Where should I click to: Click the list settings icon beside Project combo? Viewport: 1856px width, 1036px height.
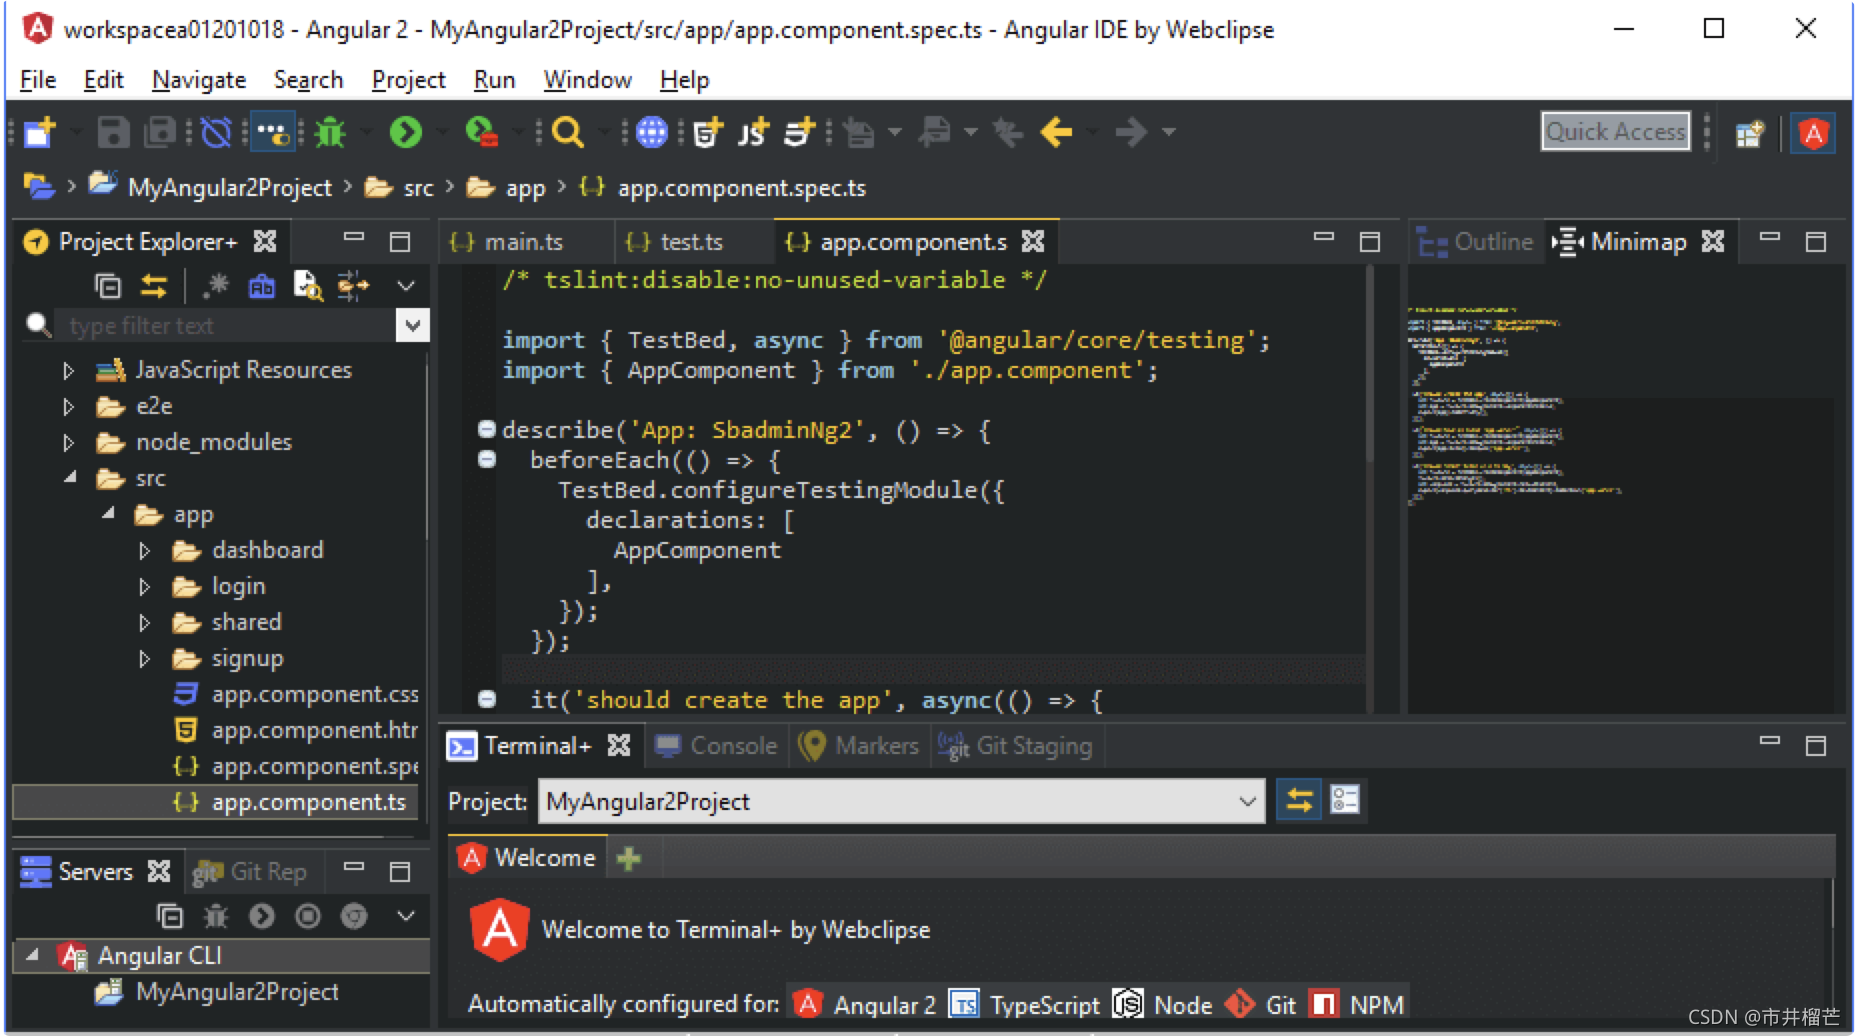click(x=1345, y=801)
